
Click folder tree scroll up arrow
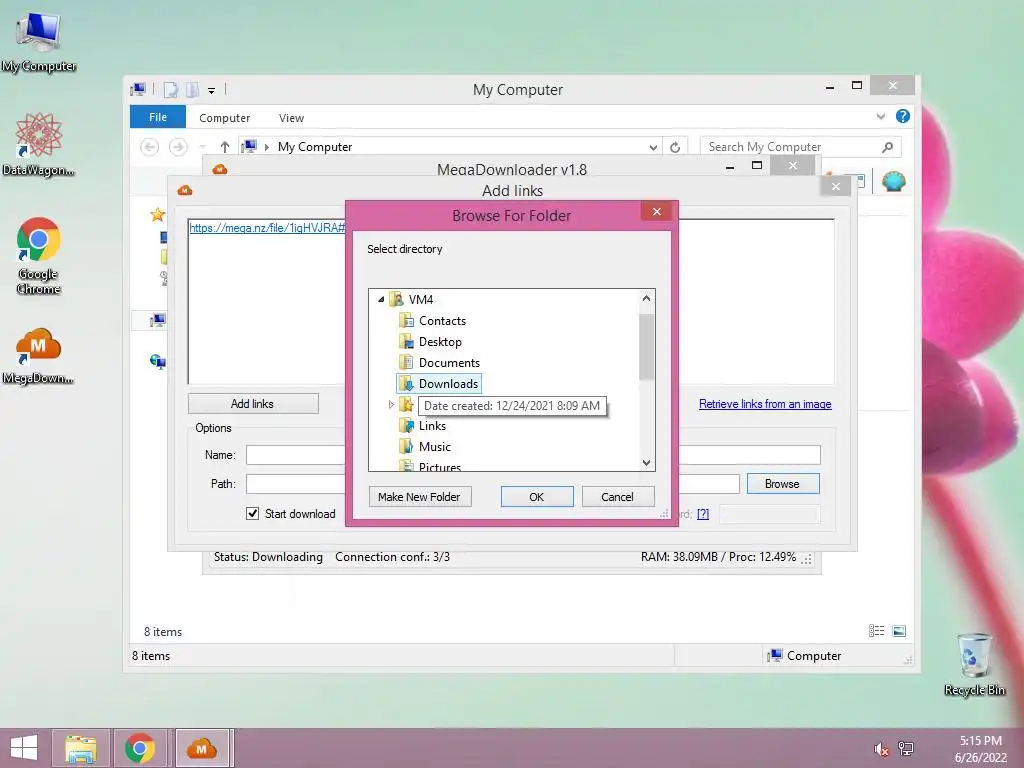click(647, 298)
